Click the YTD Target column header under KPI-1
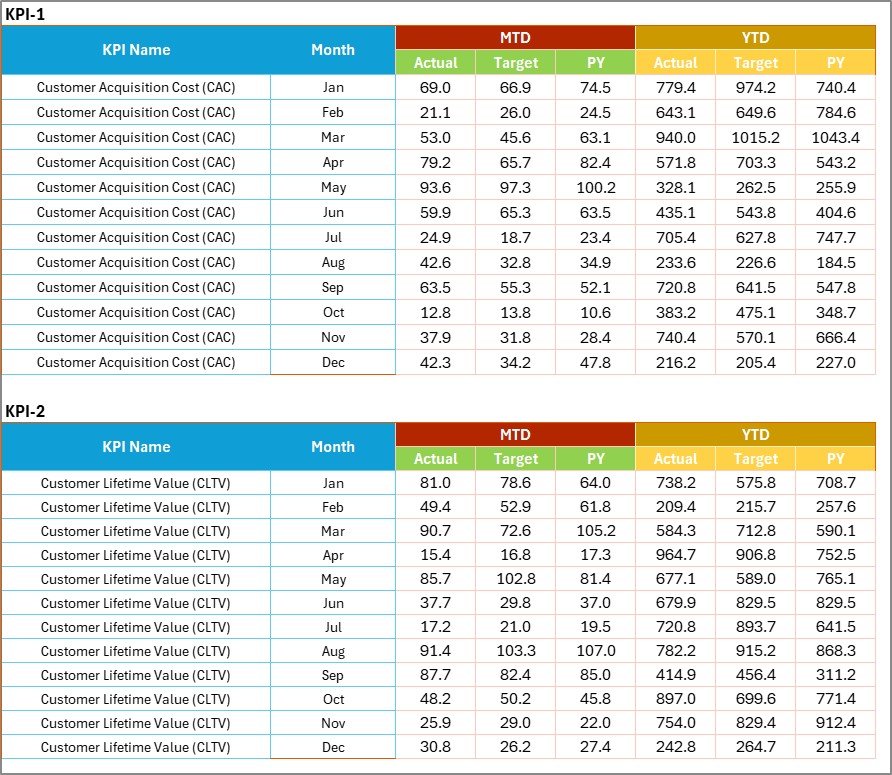 (756, 62)
